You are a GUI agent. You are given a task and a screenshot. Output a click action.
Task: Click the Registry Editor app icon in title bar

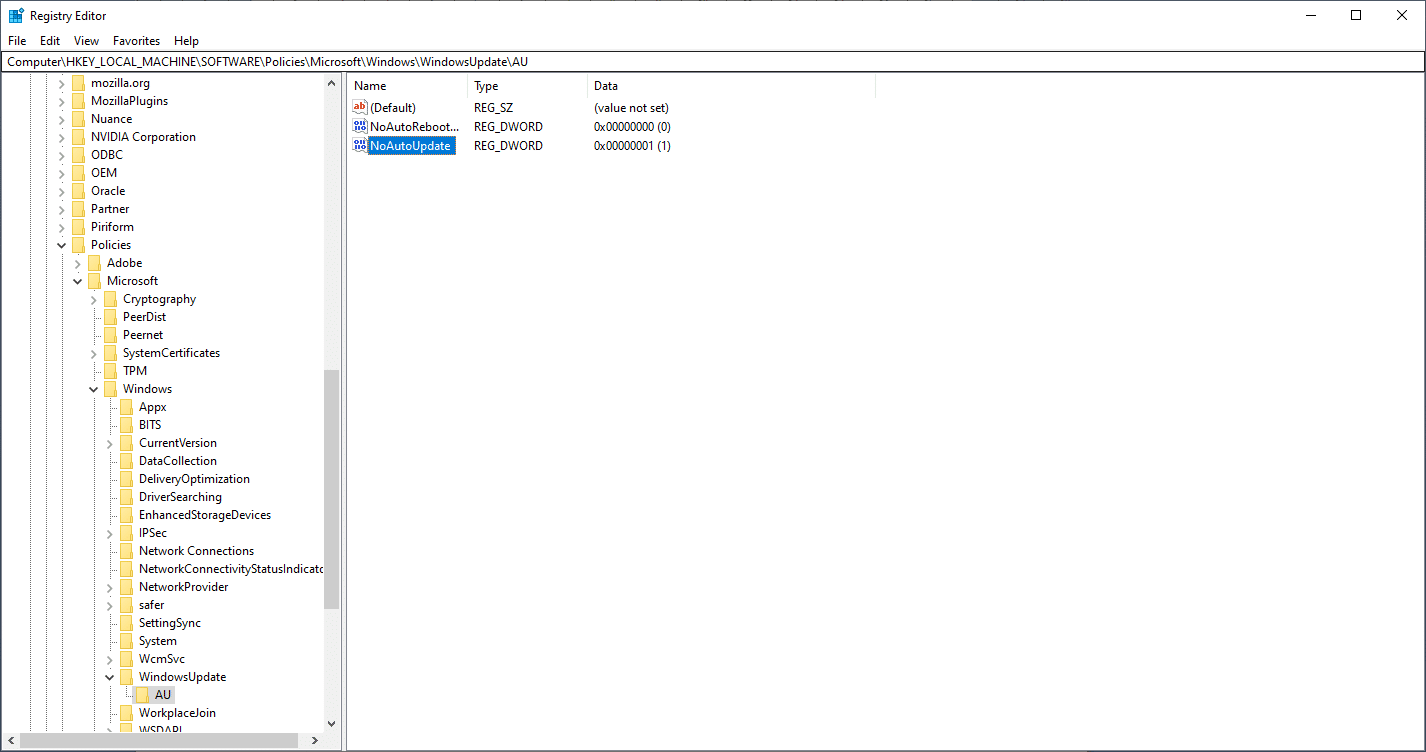[x=16, y=15]
